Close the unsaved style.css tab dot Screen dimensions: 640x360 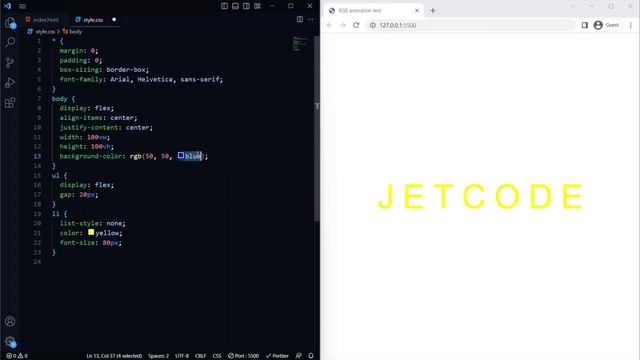pyautogui.click(x=114, y=20)
